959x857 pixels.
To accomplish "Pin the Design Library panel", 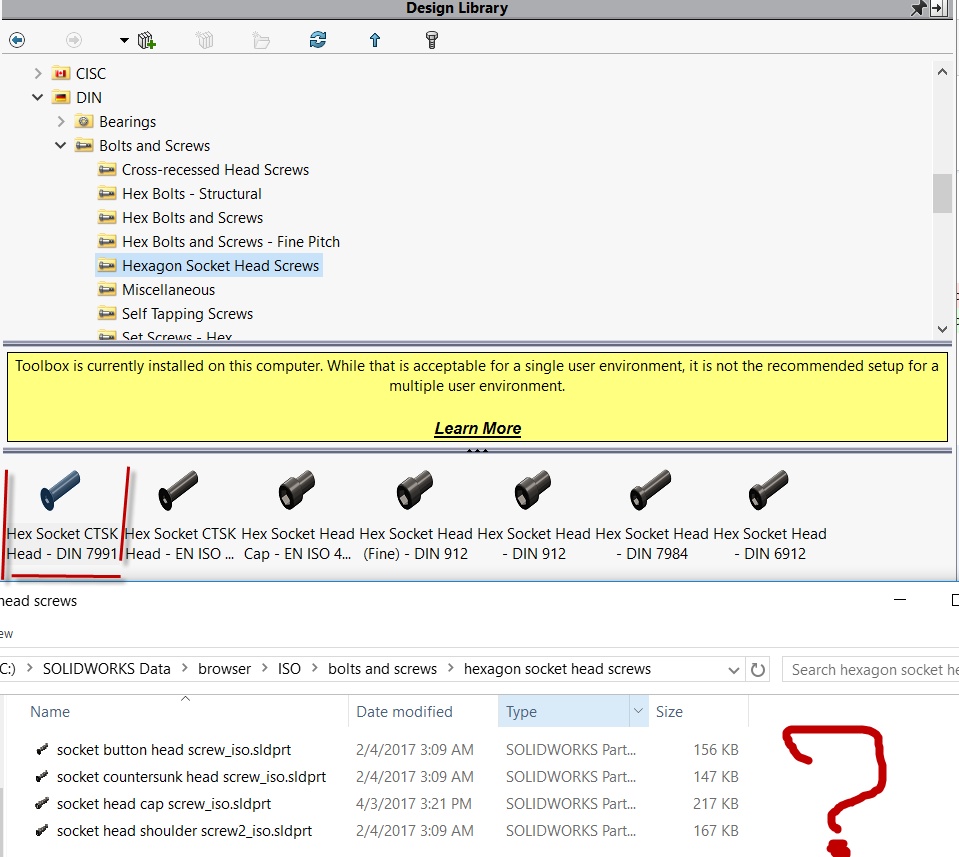I will pos(919,8).
